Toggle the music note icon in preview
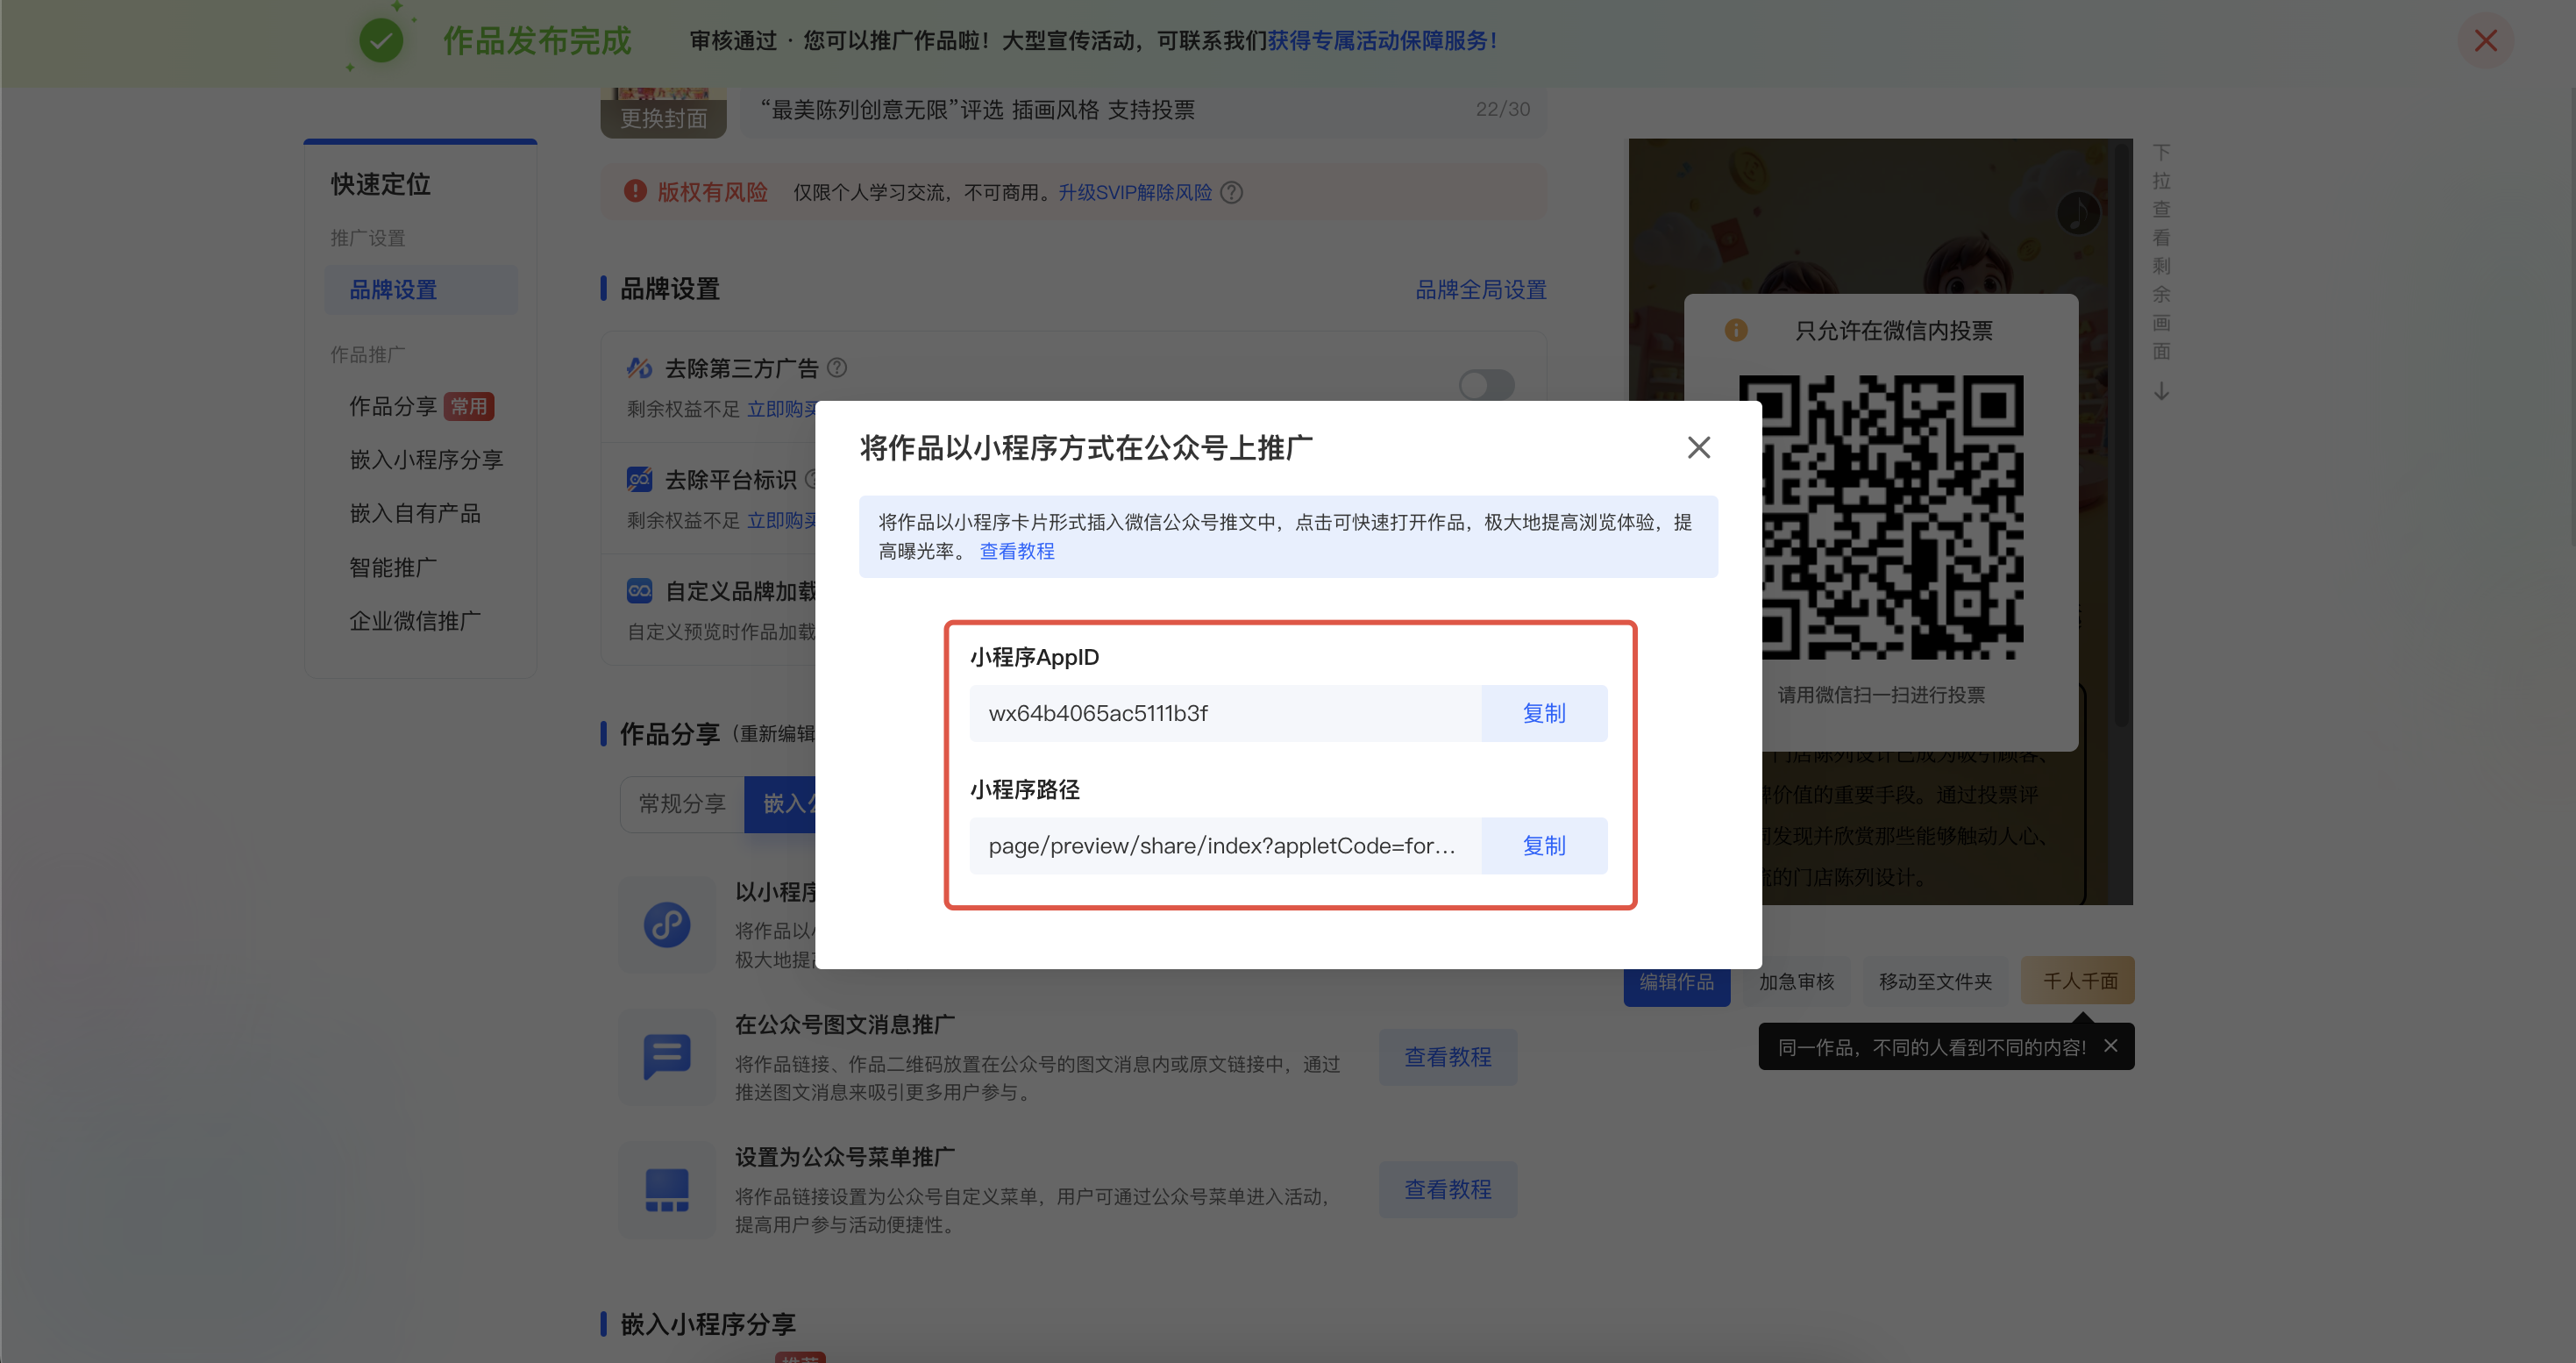 click(2079, 212)
